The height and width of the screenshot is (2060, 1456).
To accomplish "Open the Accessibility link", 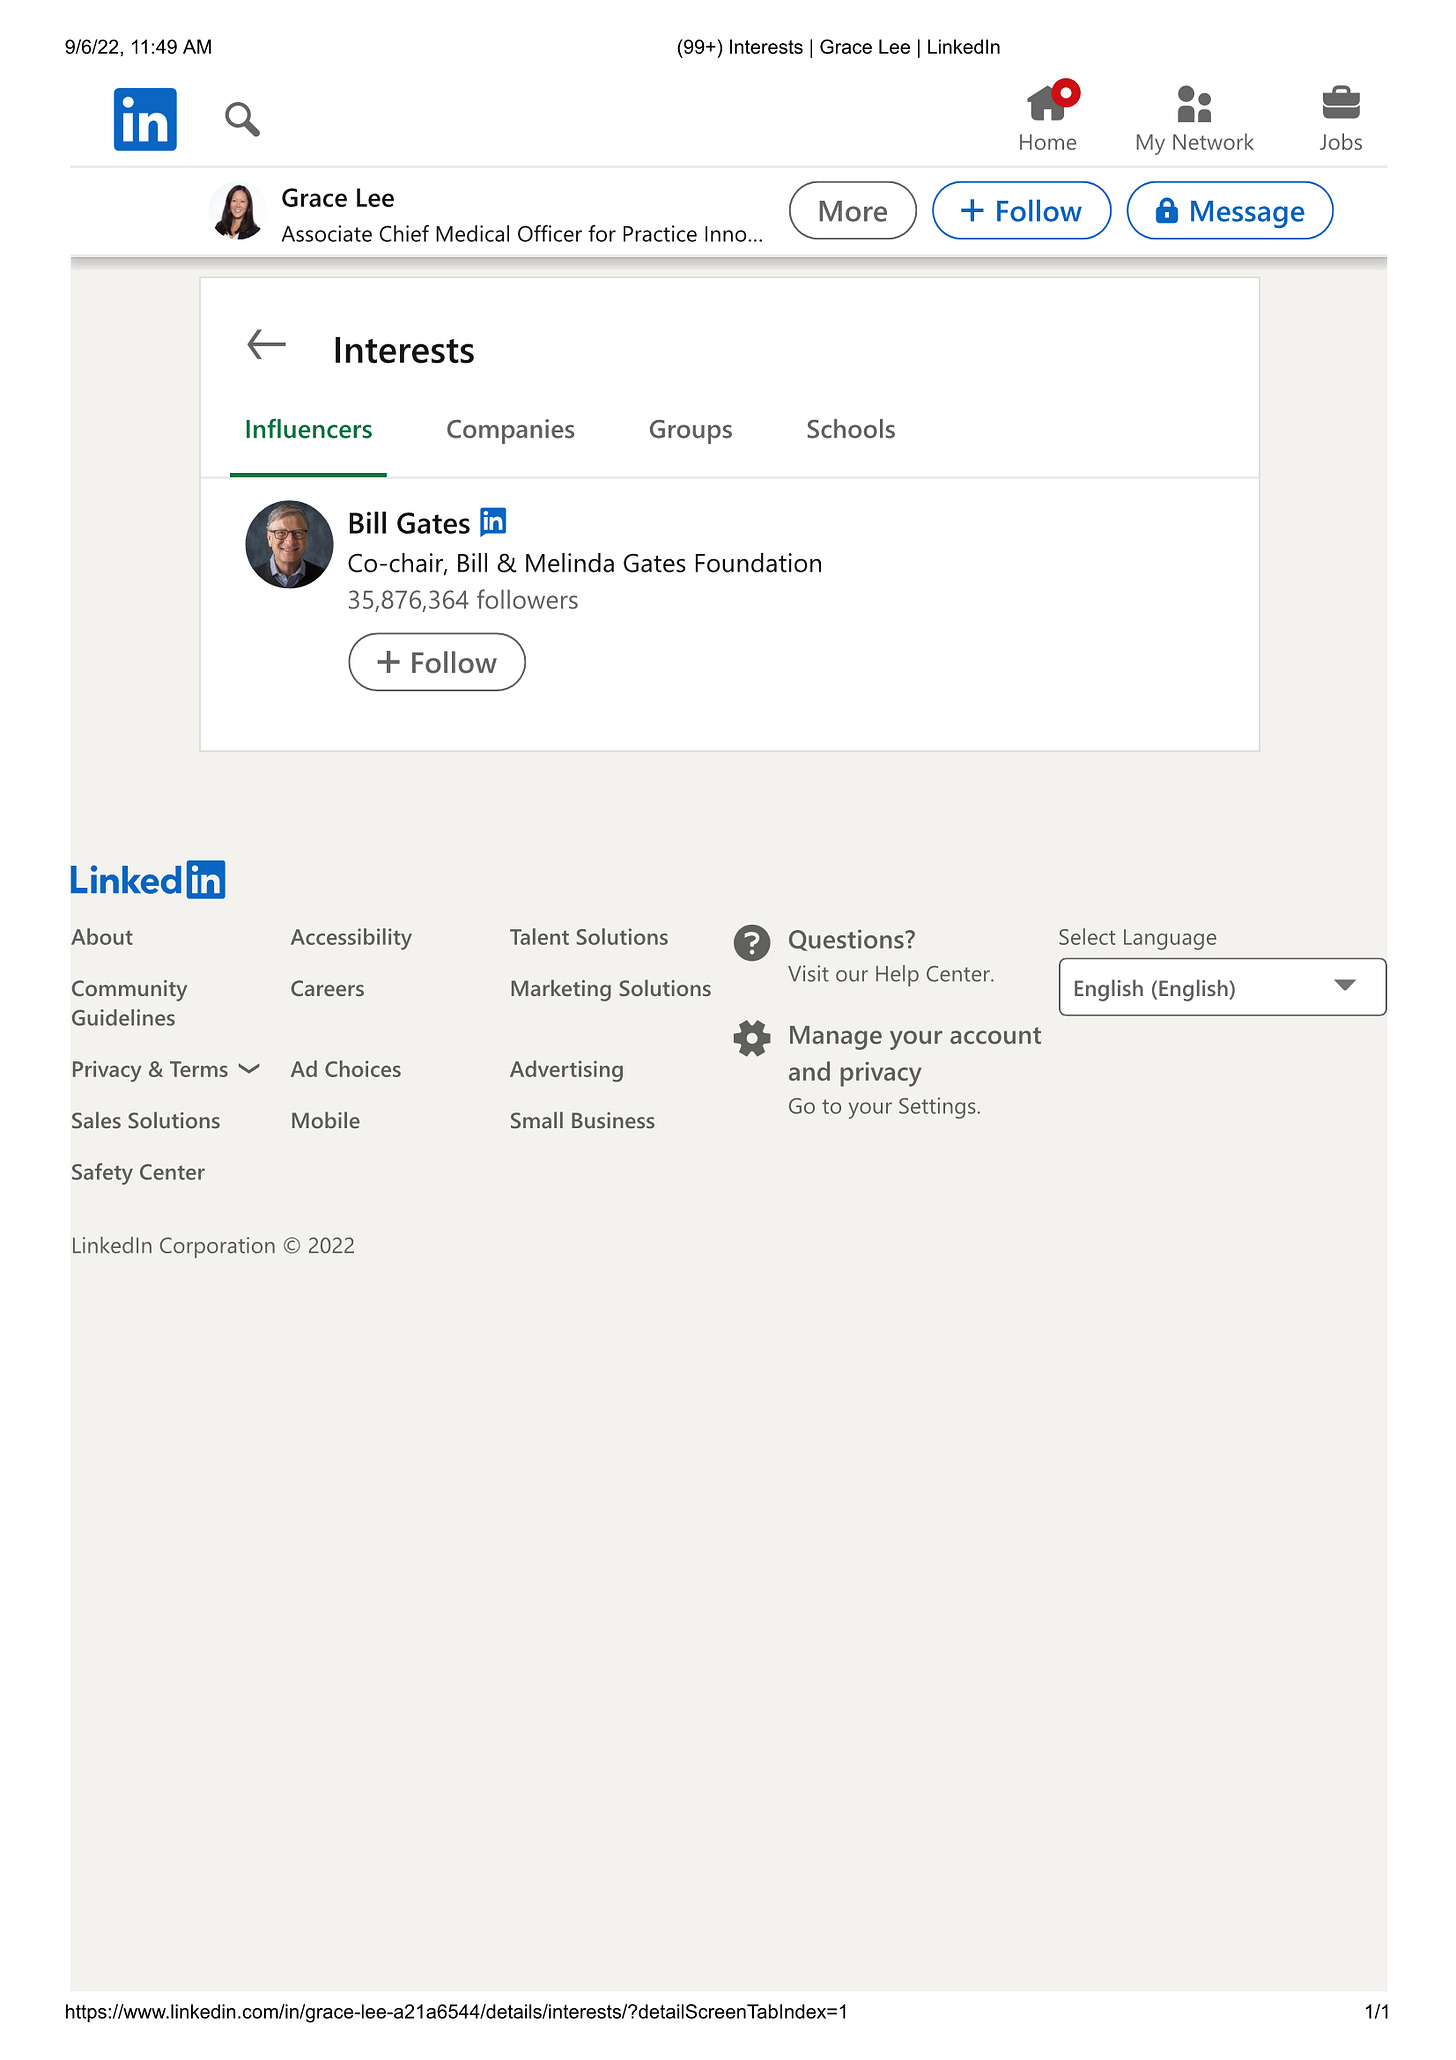I will point(351,937).
